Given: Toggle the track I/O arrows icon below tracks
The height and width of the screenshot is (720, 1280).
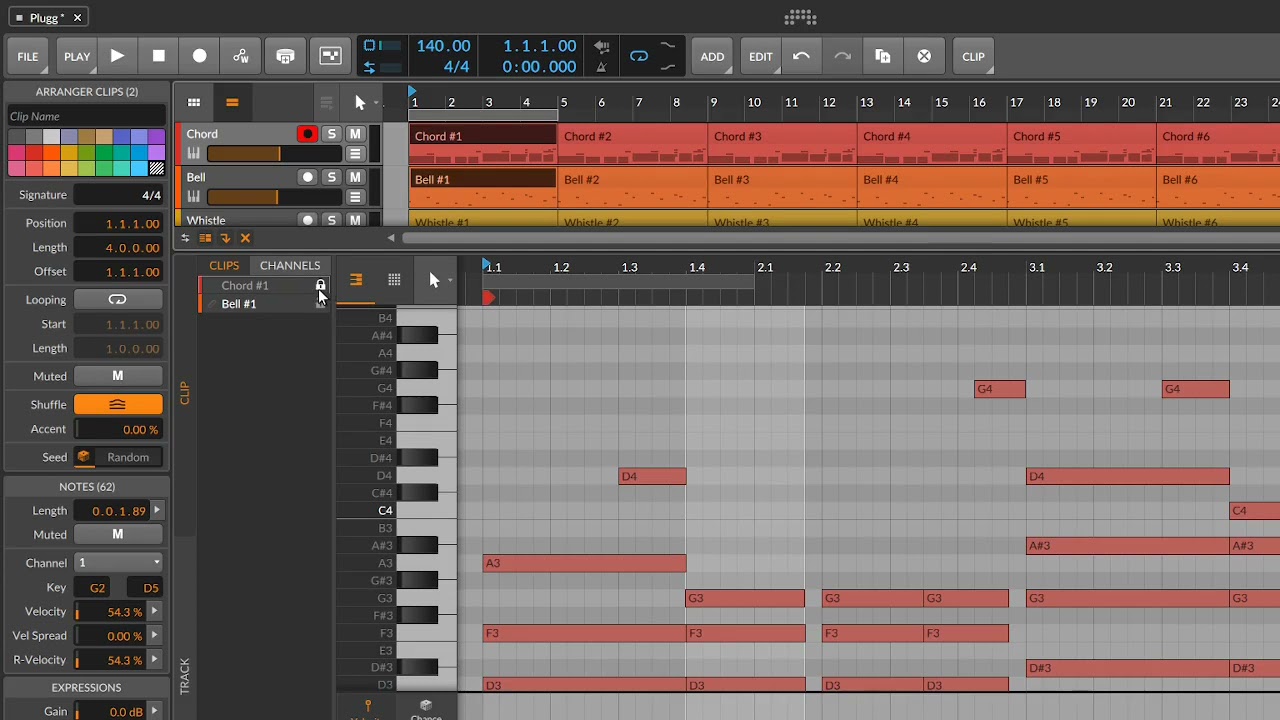Looking at the screenshot, I should click(x=185, y=238).
